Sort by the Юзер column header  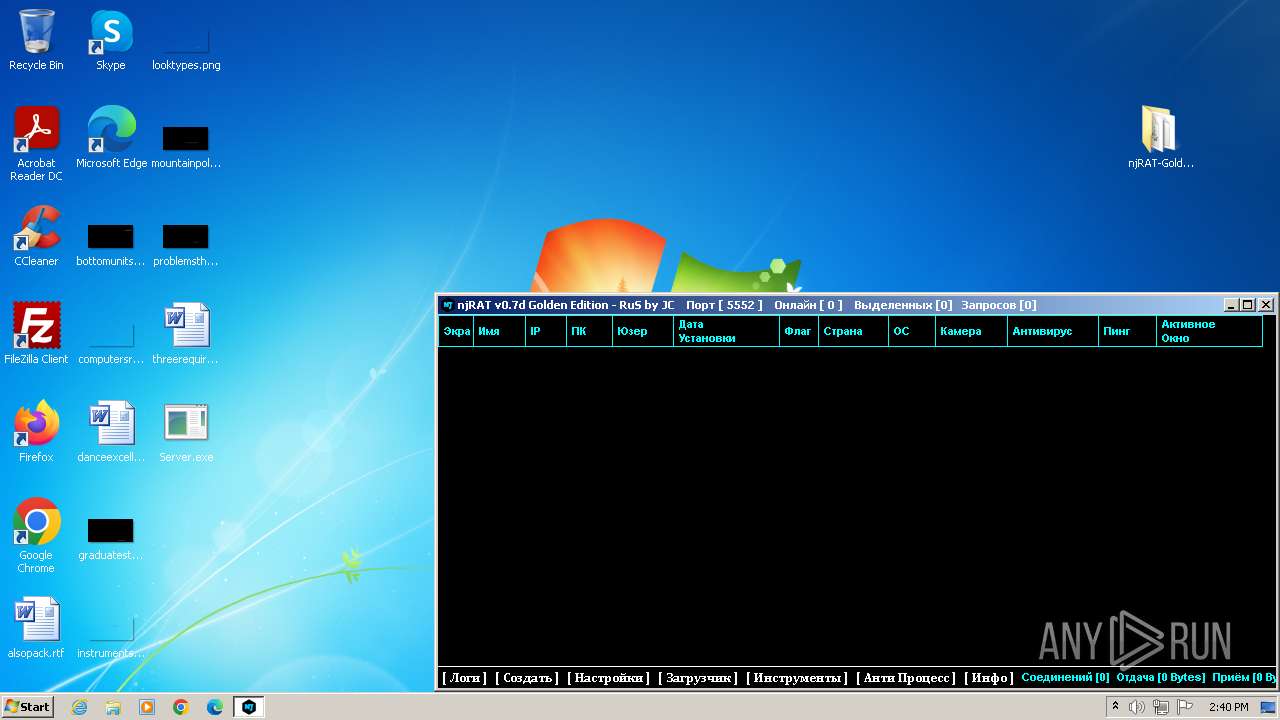pos(642,331)
